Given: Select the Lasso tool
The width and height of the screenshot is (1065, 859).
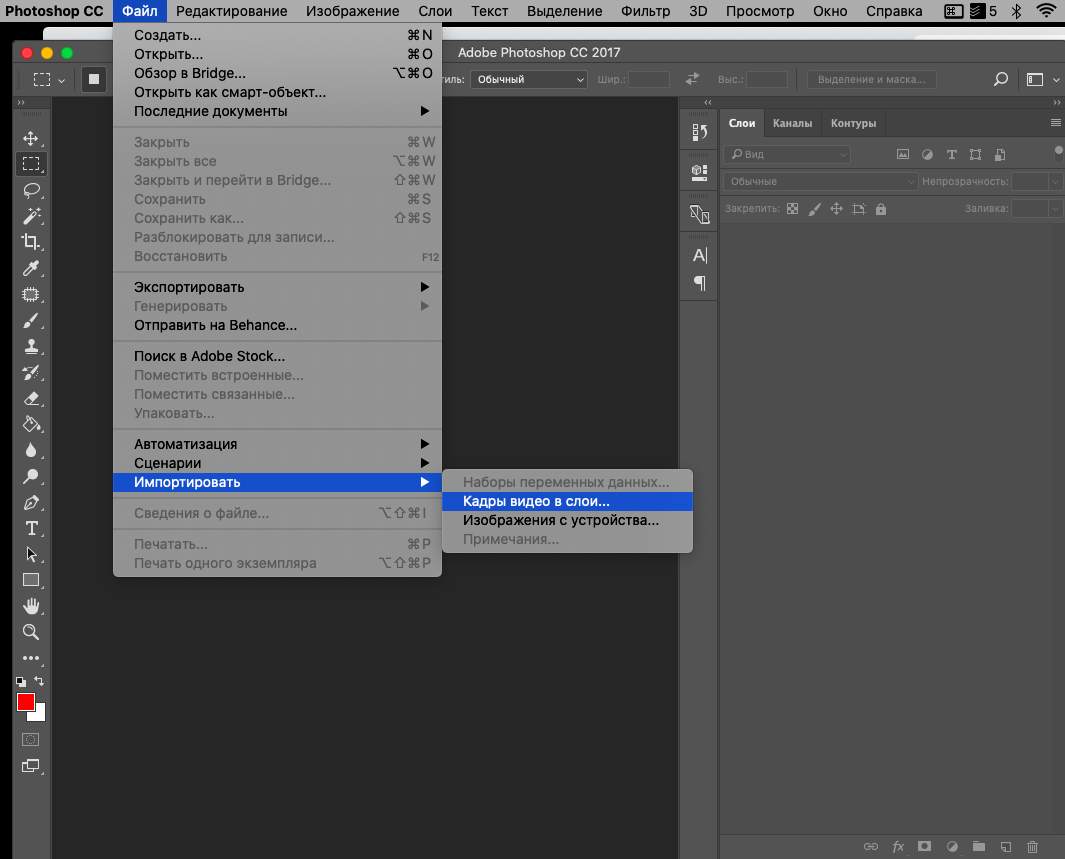Looking at the screenshot, I should coord(31,190).
